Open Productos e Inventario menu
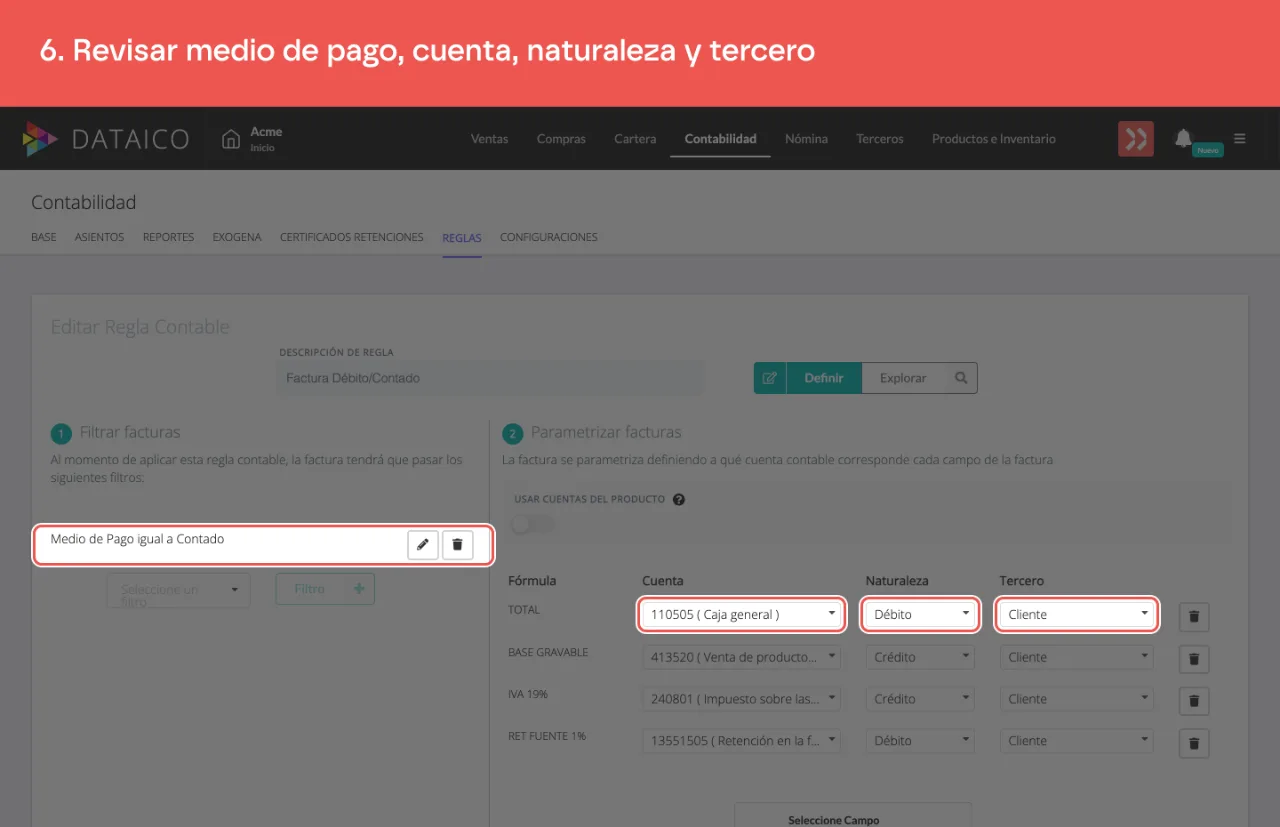The height and width of the screenshot is (827, 1280). [x=994, y=139]
